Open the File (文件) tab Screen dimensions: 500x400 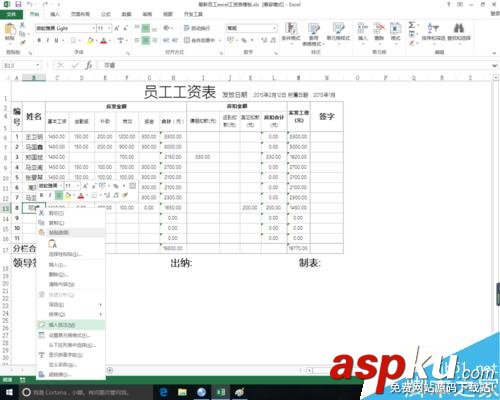click(11, 14)
